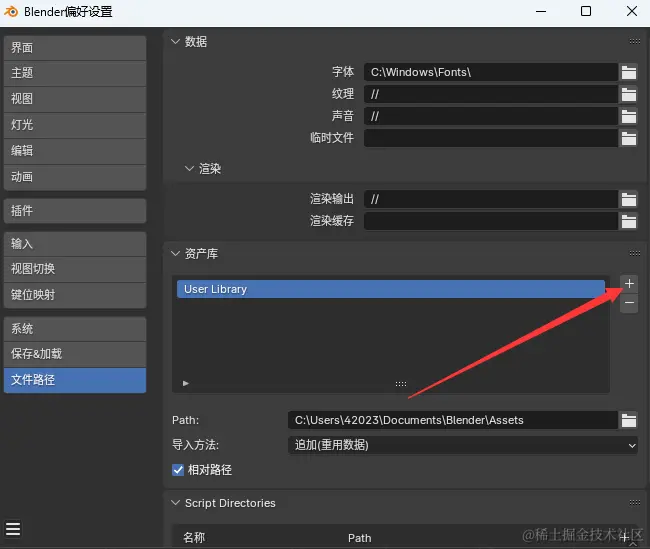Minimize the Blender preferences window
The image size is (650, 549).
[x=541, y=12]
